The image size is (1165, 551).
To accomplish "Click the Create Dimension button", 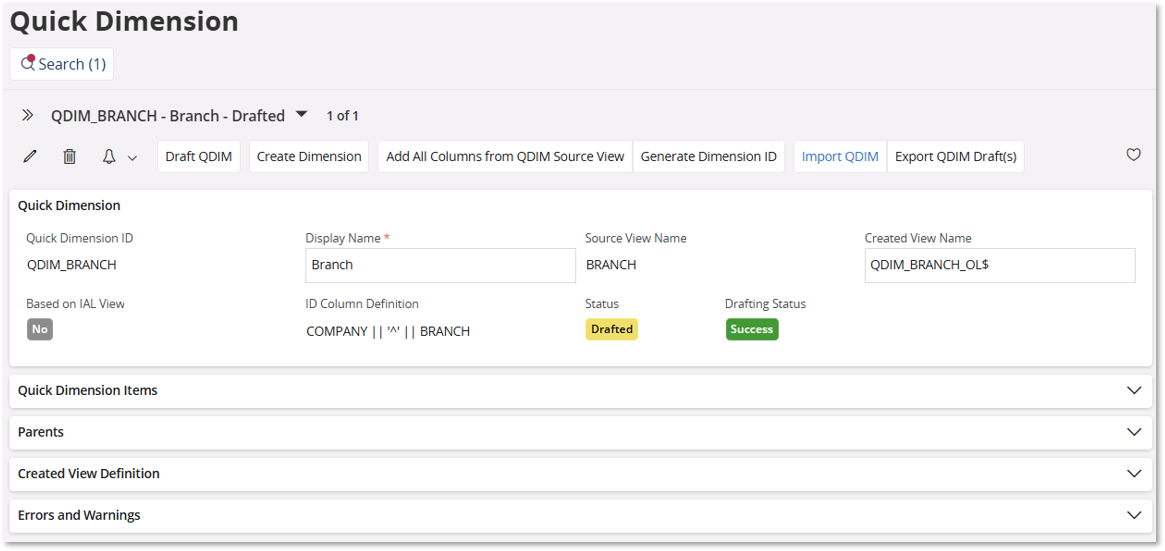I will pos(309,157).
